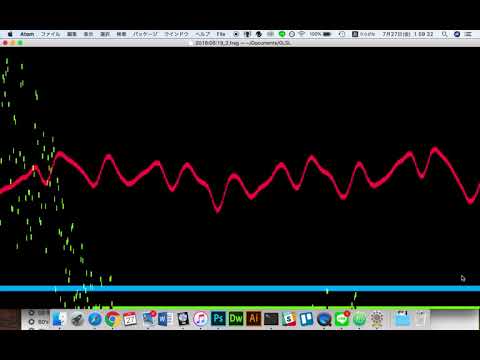480x360 pixels.
Task: Open Spotlight search in menu bar
Action: (x=444, y=34)
